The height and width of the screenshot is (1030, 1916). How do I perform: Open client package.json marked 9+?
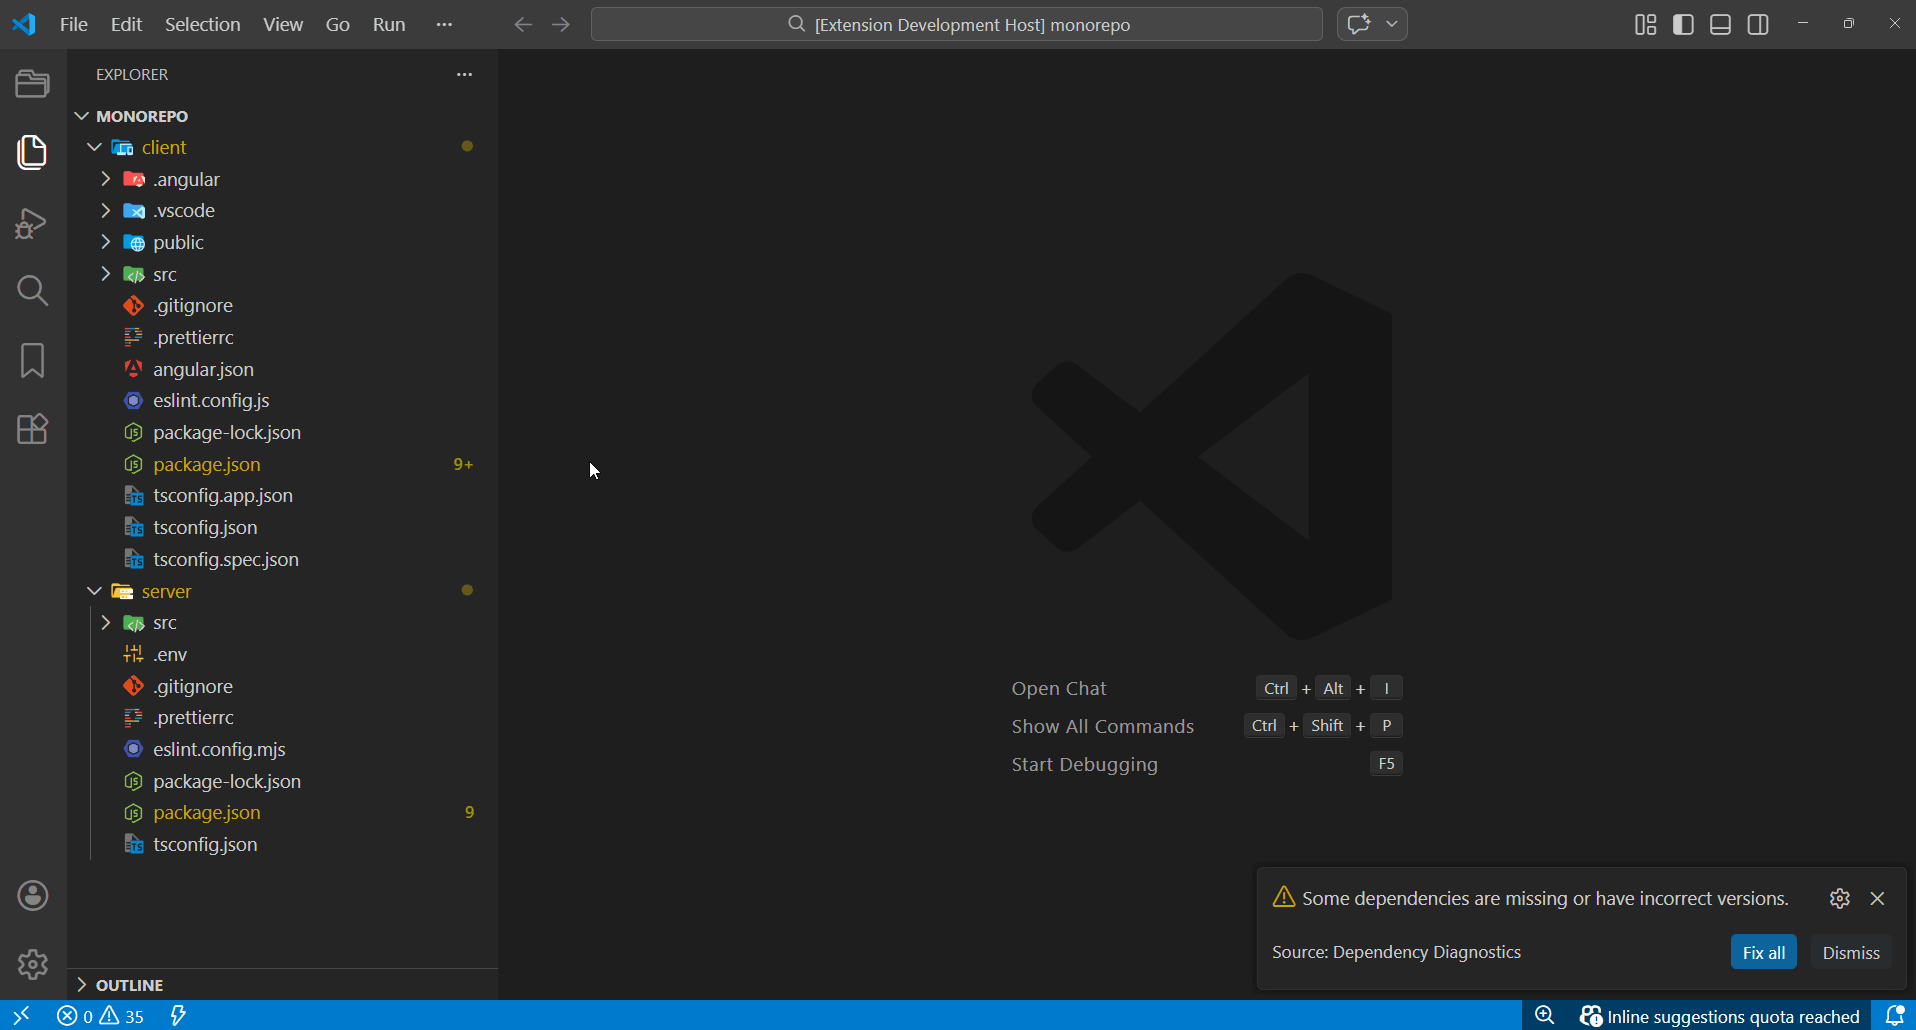(207, 464)
